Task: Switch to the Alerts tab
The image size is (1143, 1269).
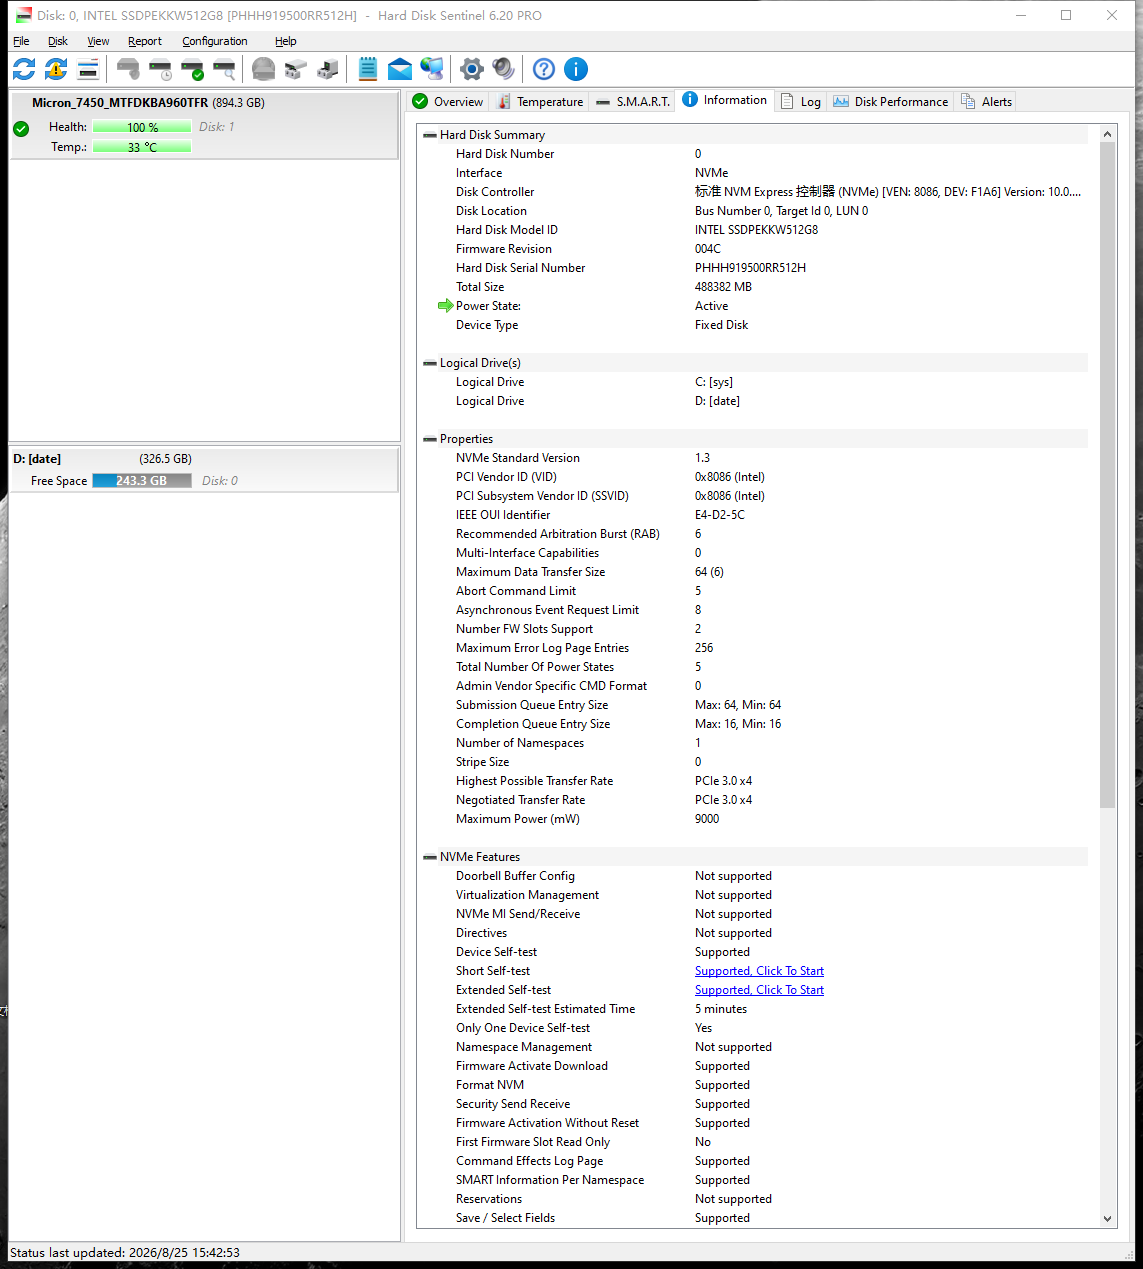Action: [986, 101]
